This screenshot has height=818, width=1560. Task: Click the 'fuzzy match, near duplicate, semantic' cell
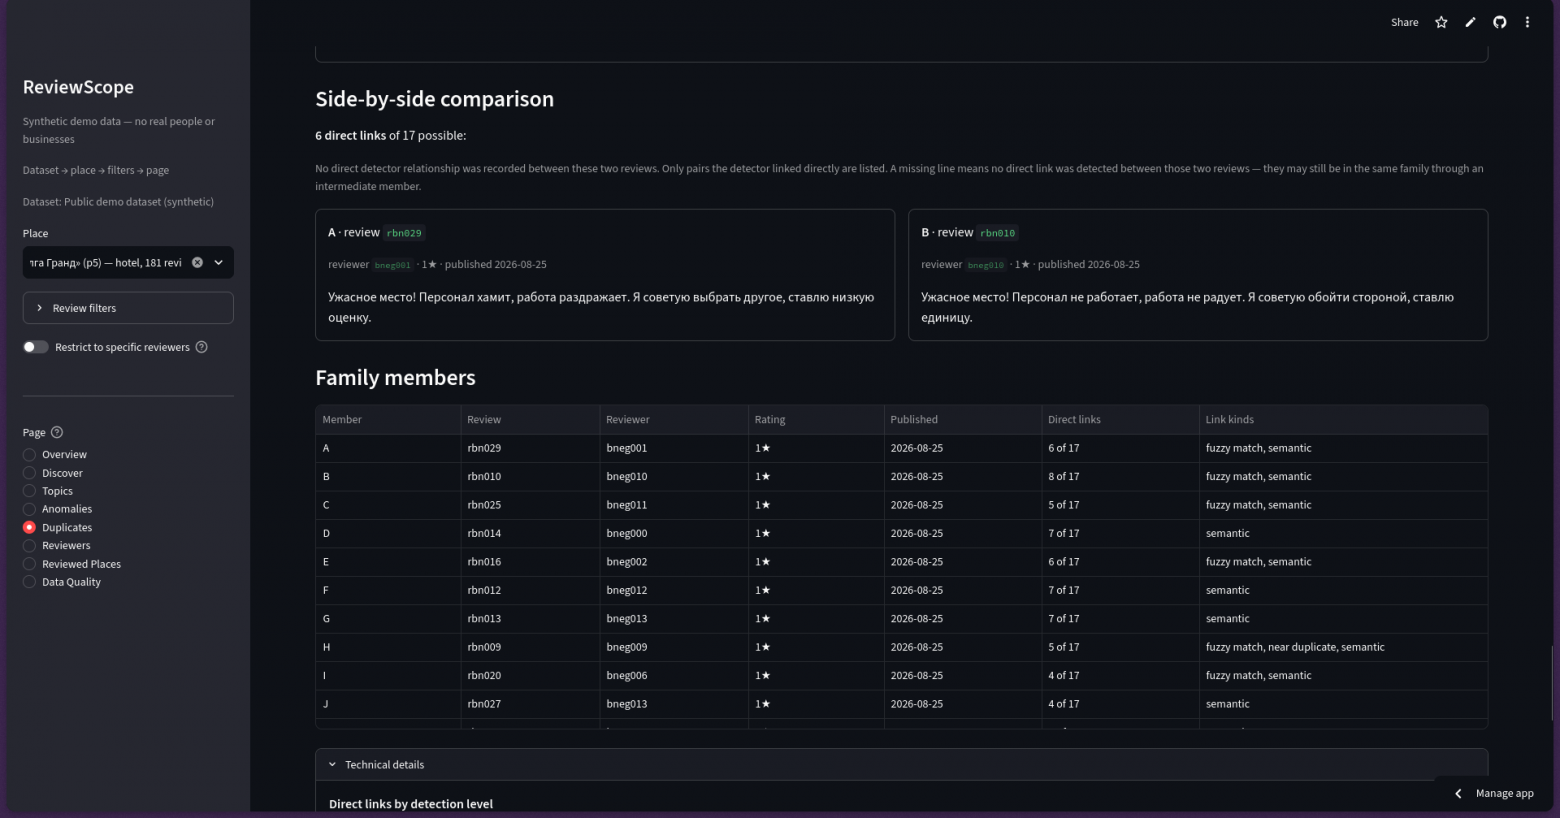coord(1343,647)
